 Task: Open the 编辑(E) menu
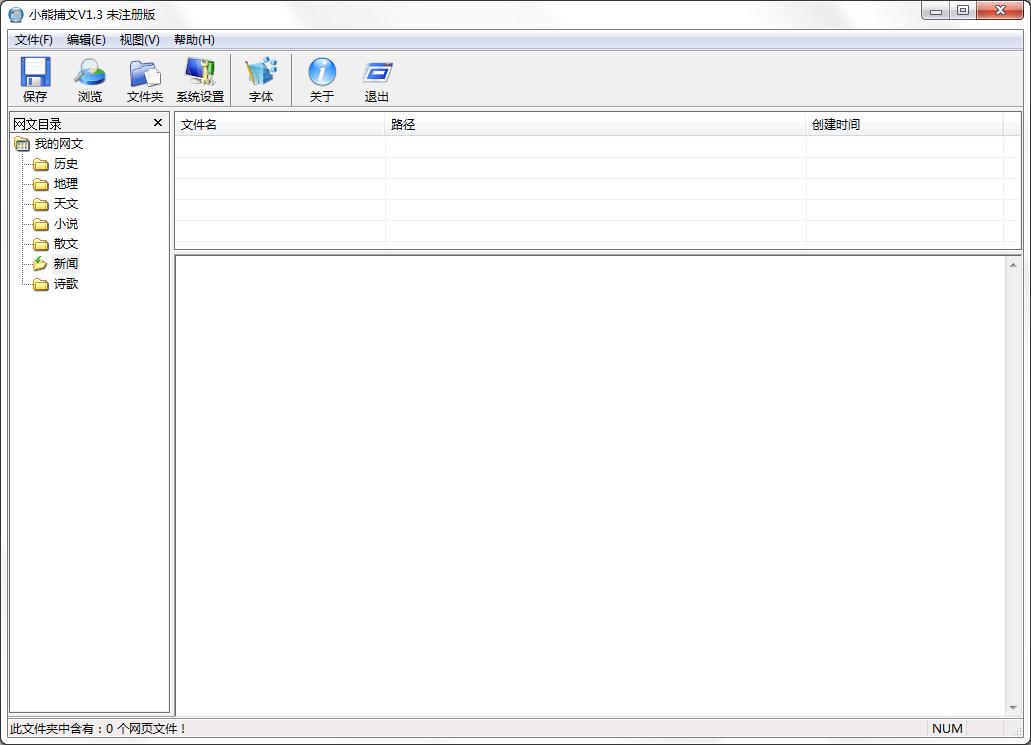coord(86,40)
